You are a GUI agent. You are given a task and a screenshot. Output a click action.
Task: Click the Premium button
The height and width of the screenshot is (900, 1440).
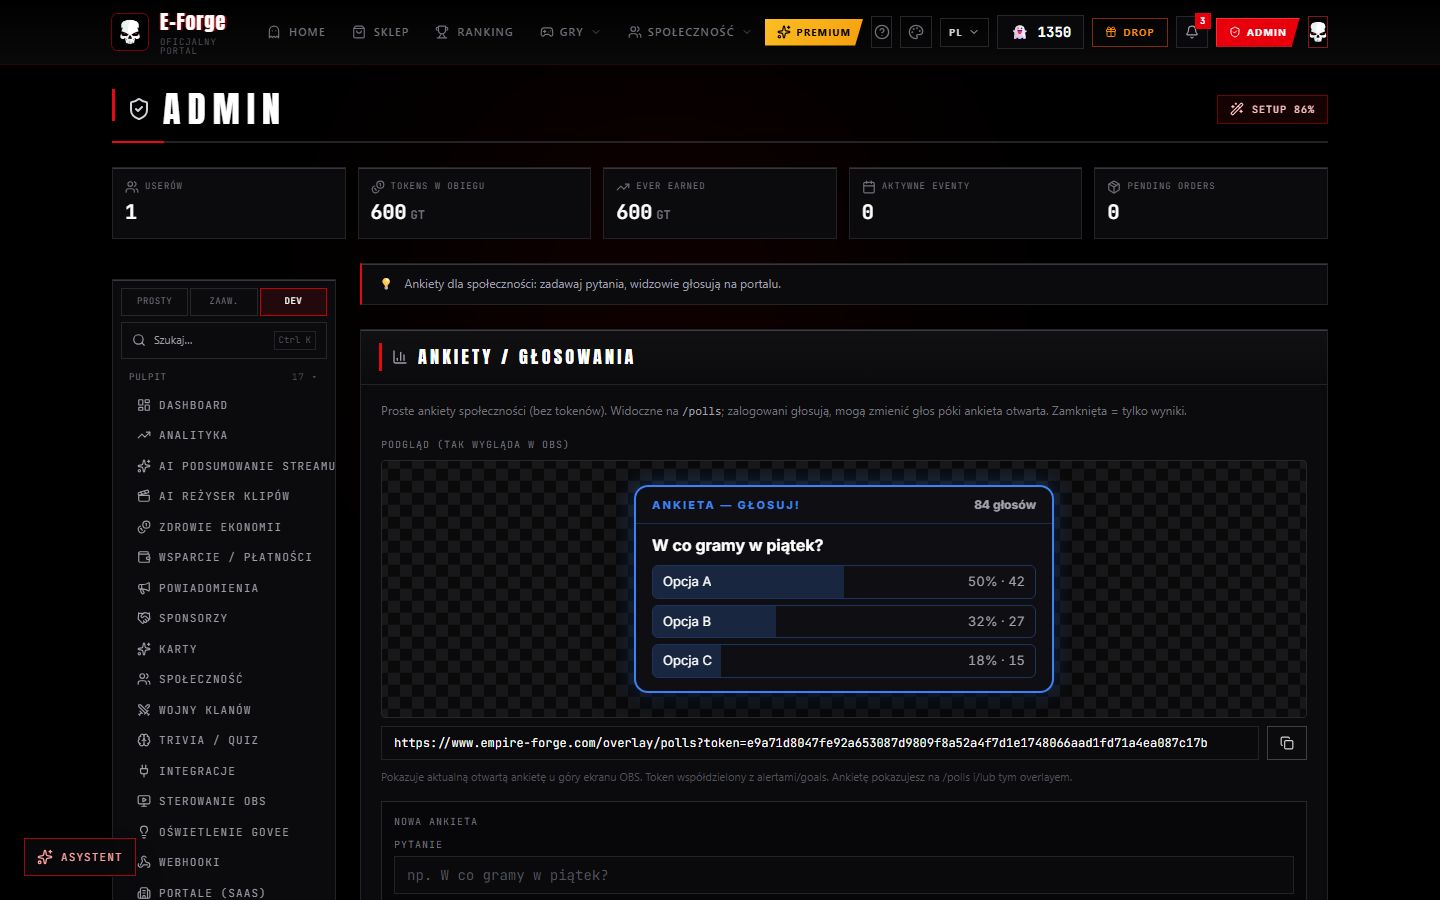point(814,32)
